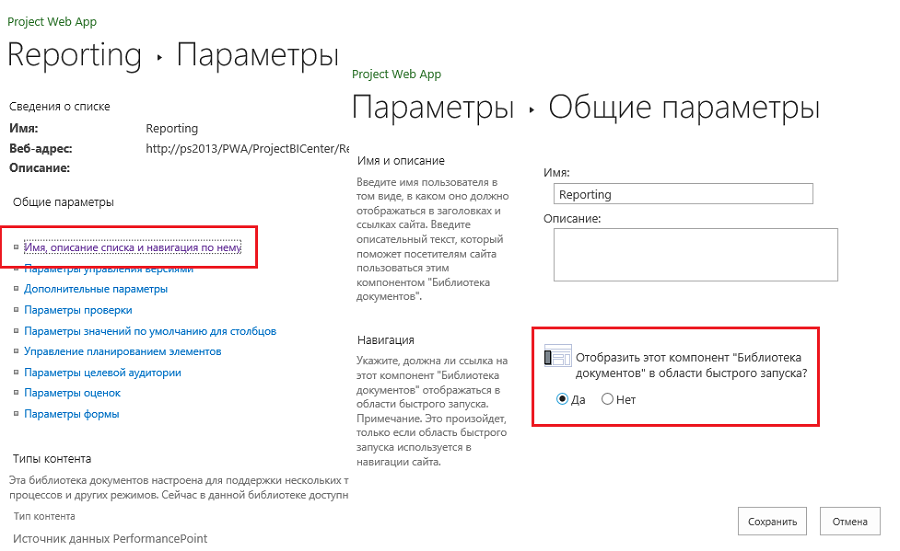Open 'Параметры целевой аудитории' link

(103, 372)
